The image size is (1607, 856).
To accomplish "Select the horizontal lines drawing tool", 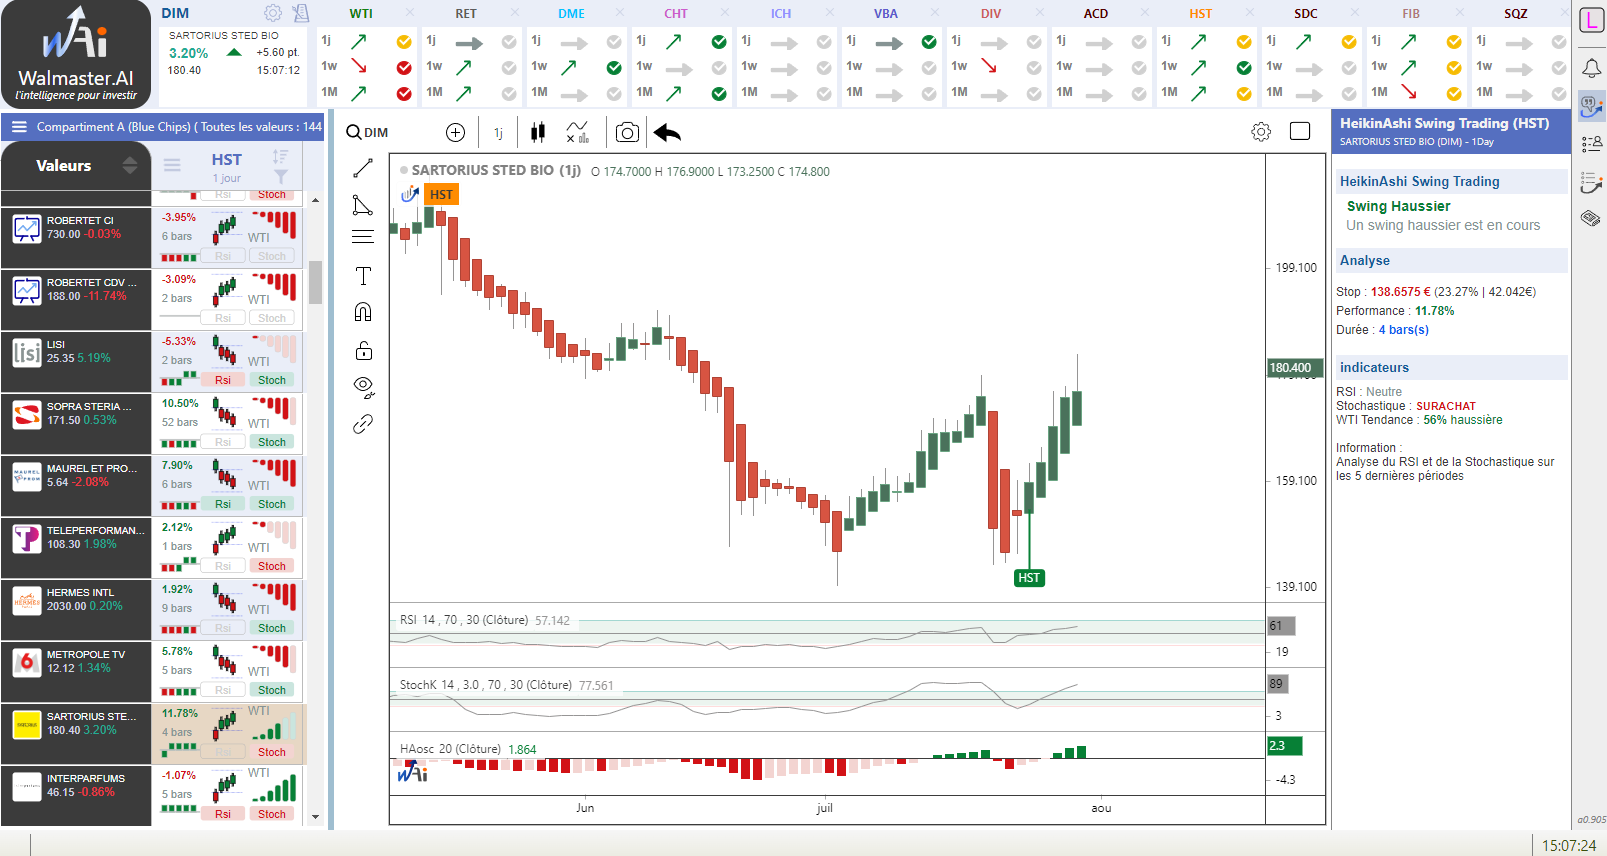I will tap(363, 237).
